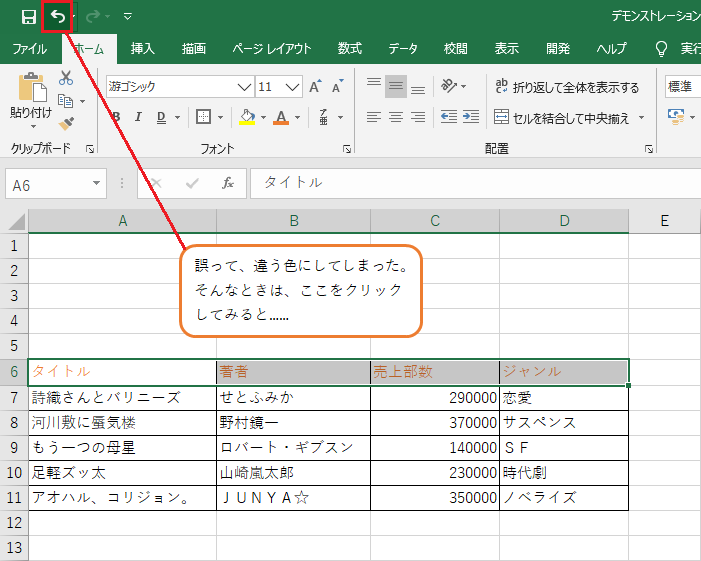The image size is (701, 561).
Task: Click the 貼り付け paste button
Action: coord(31,100)
